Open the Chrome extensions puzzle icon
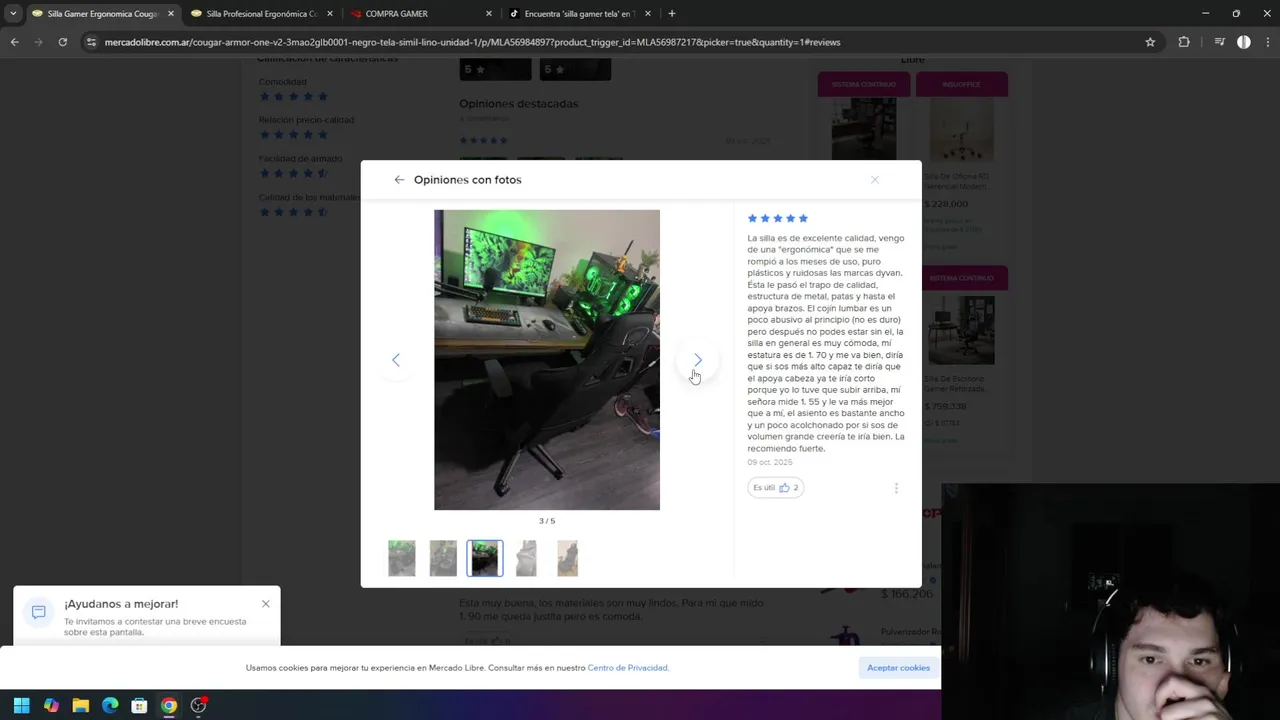The width and height of the screenshot is (1280, 720). (x=1184, y=42)
